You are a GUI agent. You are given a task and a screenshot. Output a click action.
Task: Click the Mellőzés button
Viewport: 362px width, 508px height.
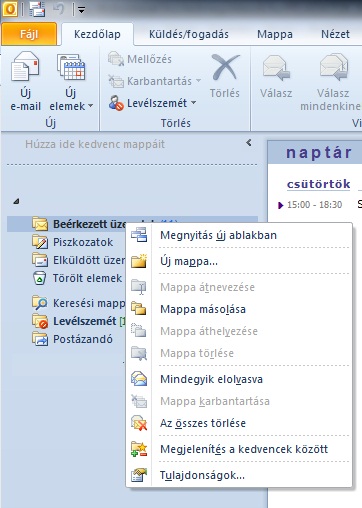[140, 59]
